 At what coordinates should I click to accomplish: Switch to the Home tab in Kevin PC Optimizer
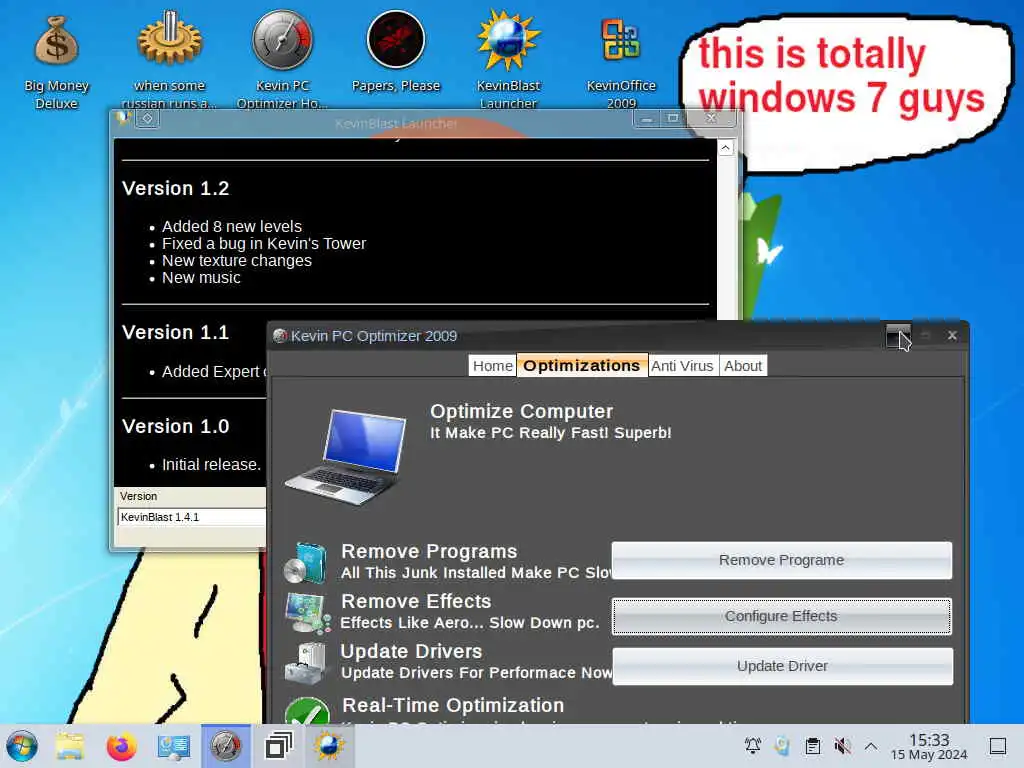pyautogui.click(x=492, y=366)
